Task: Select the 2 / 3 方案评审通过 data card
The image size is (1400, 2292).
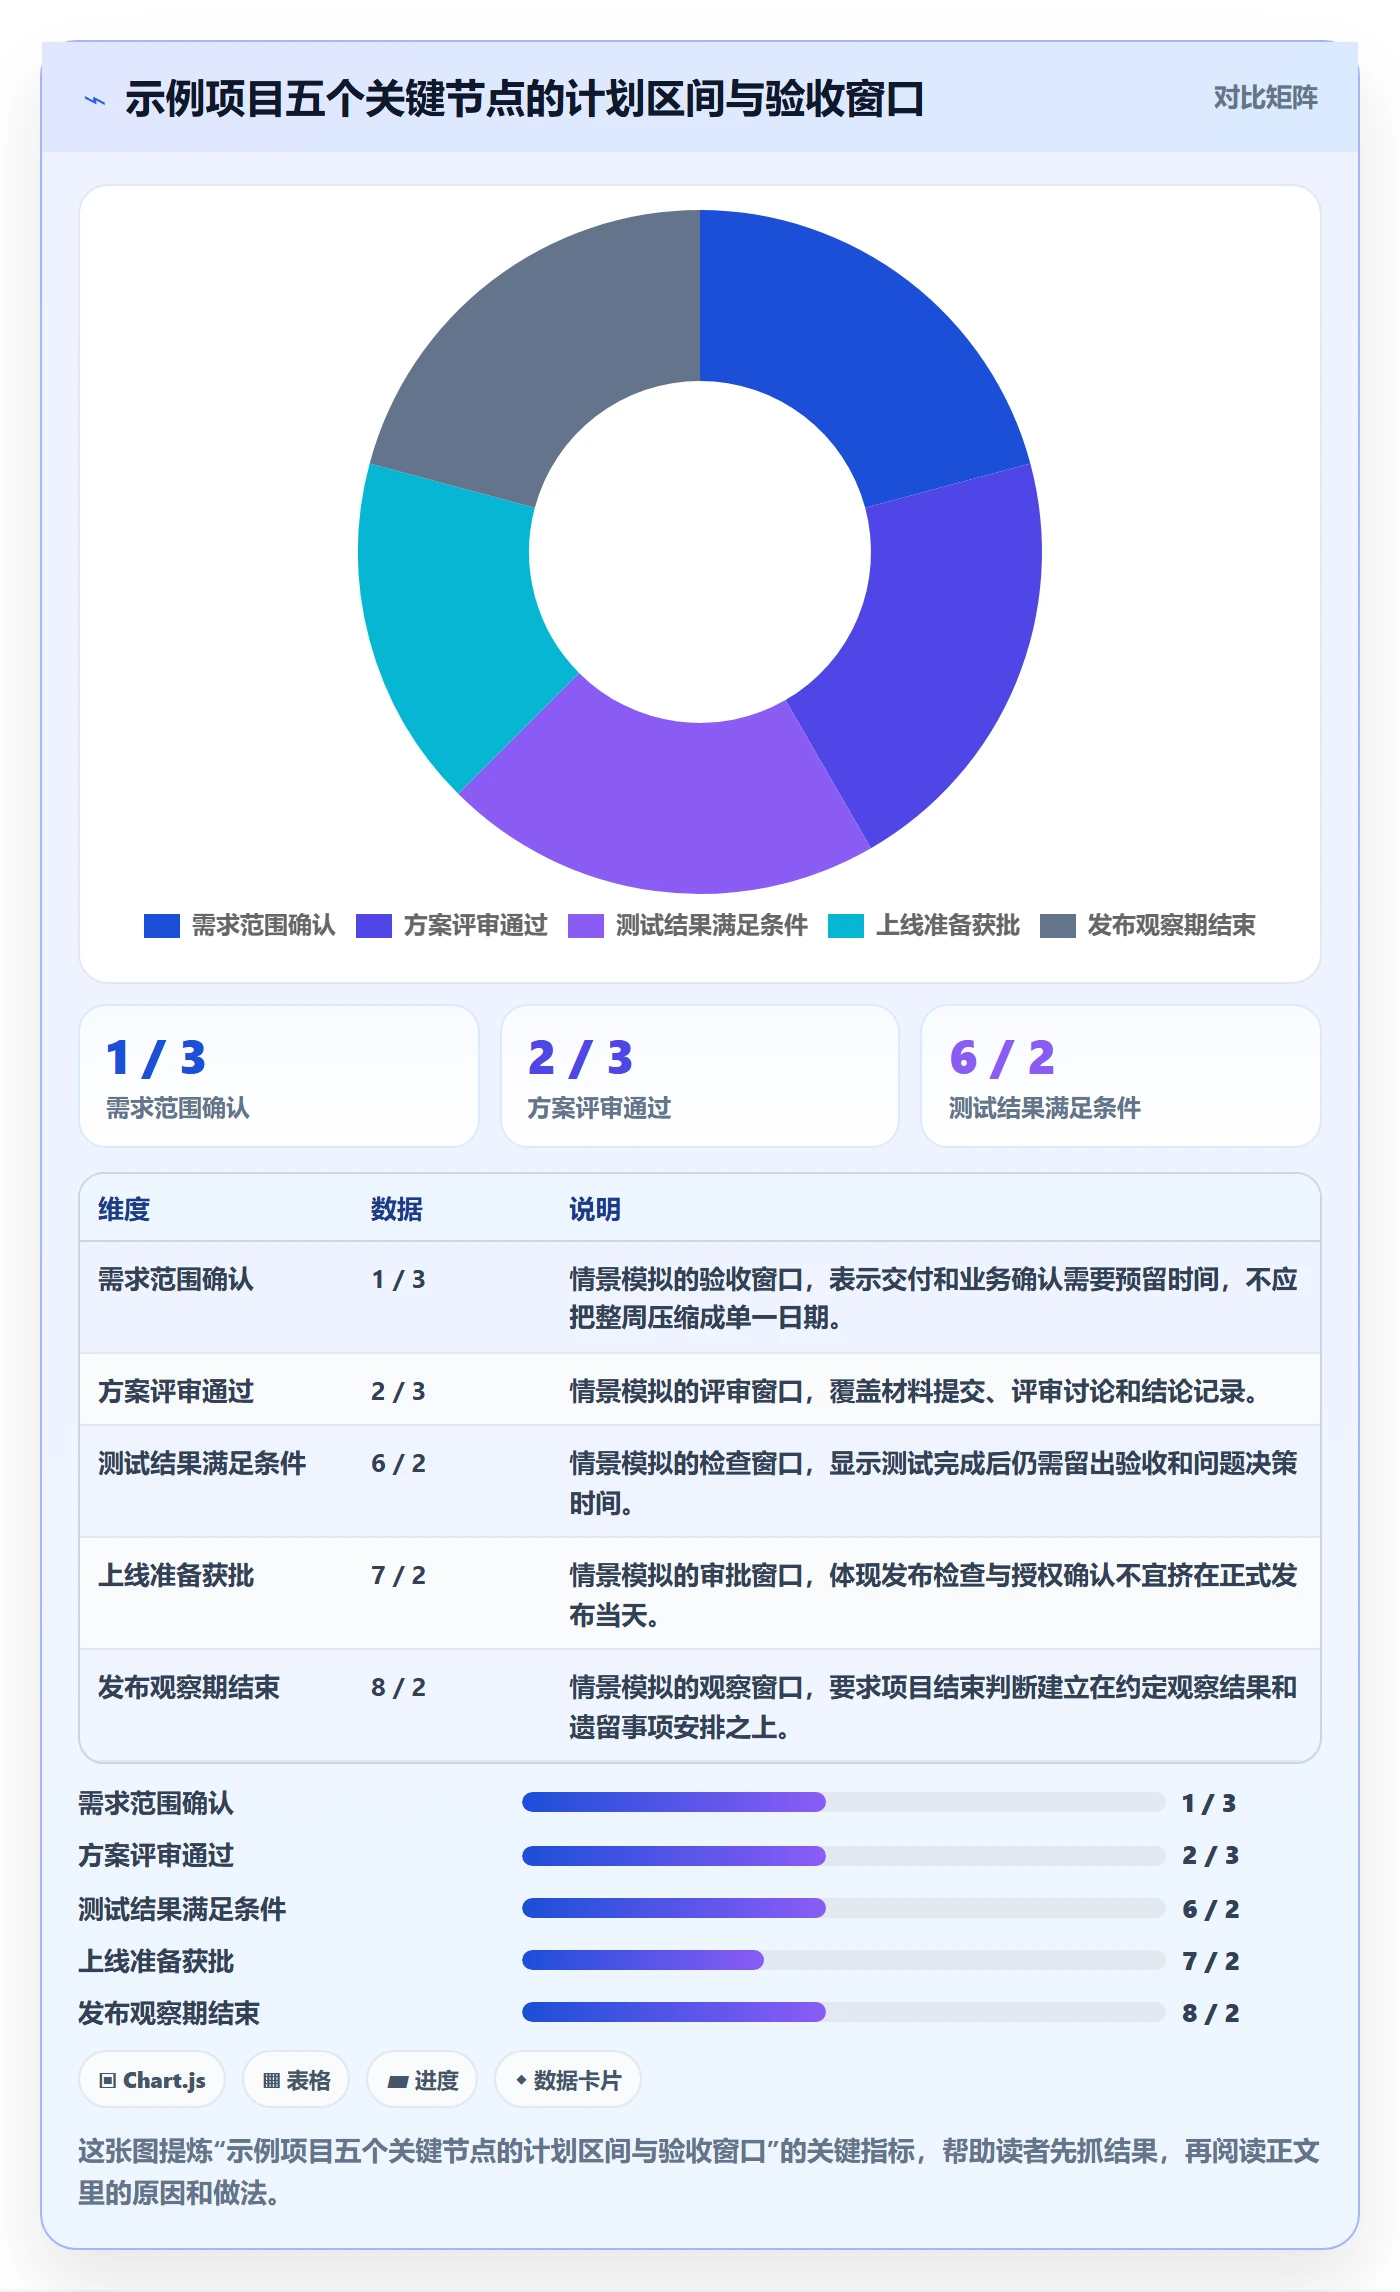Action: click(x=700, y=1076)
